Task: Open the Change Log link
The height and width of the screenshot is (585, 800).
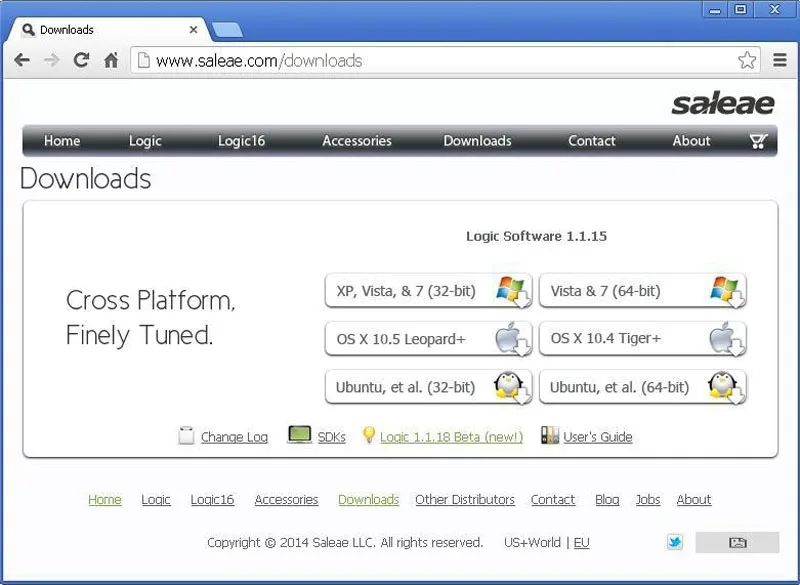Action: (234, 437)
